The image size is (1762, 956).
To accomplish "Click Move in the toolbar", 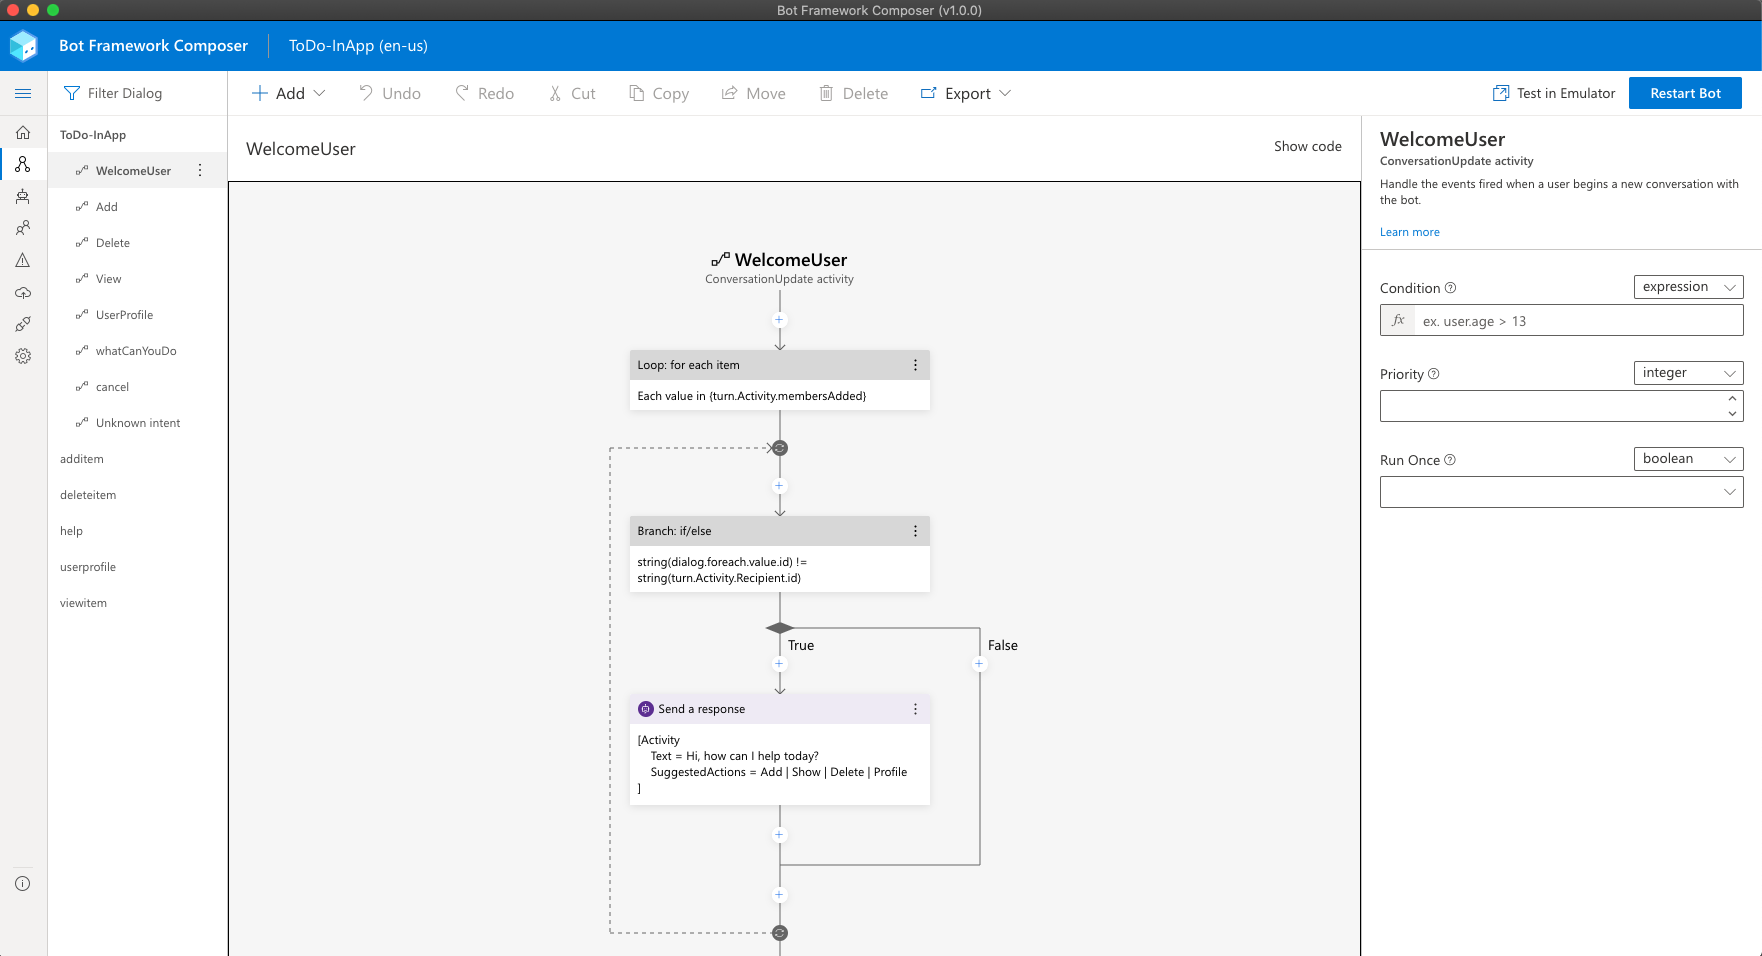I will point(754,93).
